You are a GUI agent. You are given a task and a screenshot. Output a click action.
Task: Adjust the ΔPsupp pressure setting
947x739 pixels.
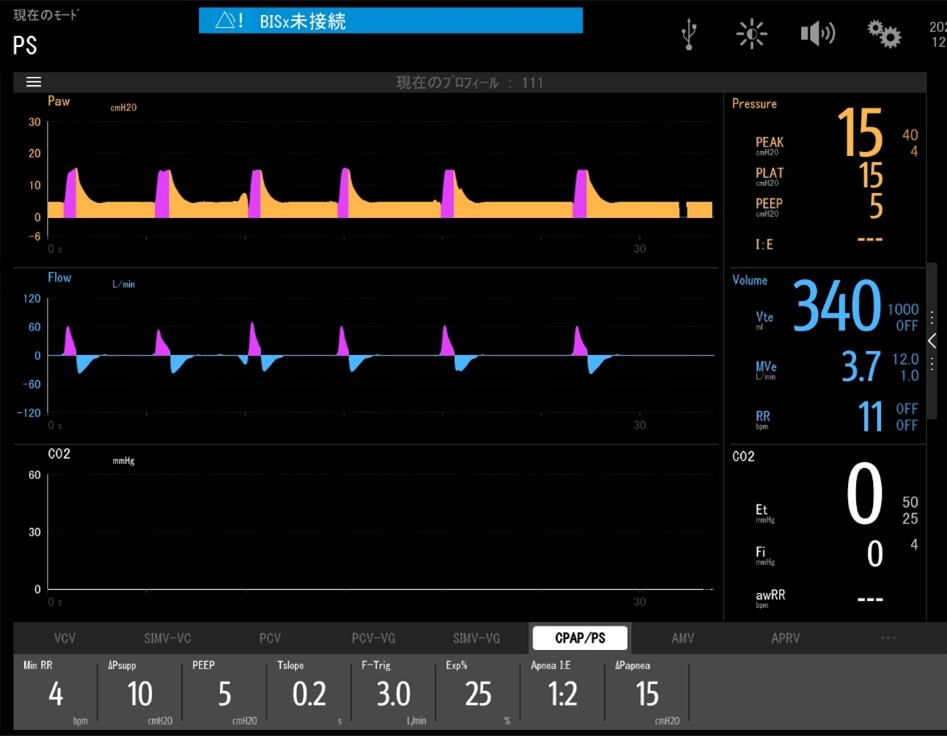click(140, 693)
